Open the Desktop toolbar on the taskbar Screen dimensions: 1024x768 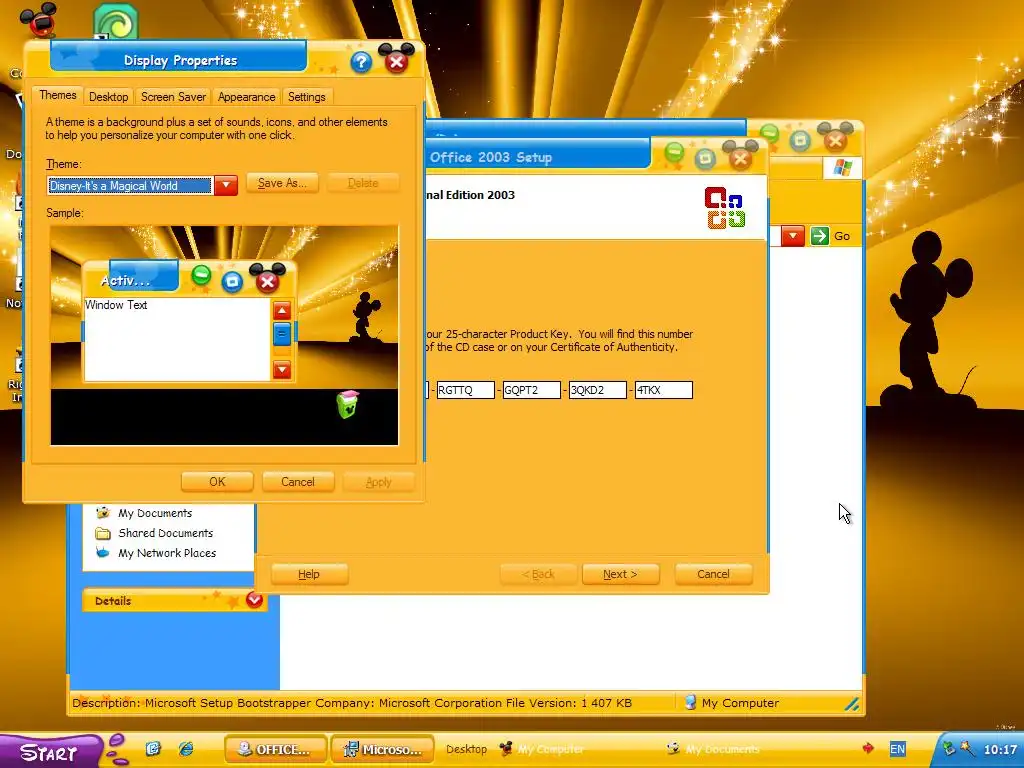tap(466, 749)
